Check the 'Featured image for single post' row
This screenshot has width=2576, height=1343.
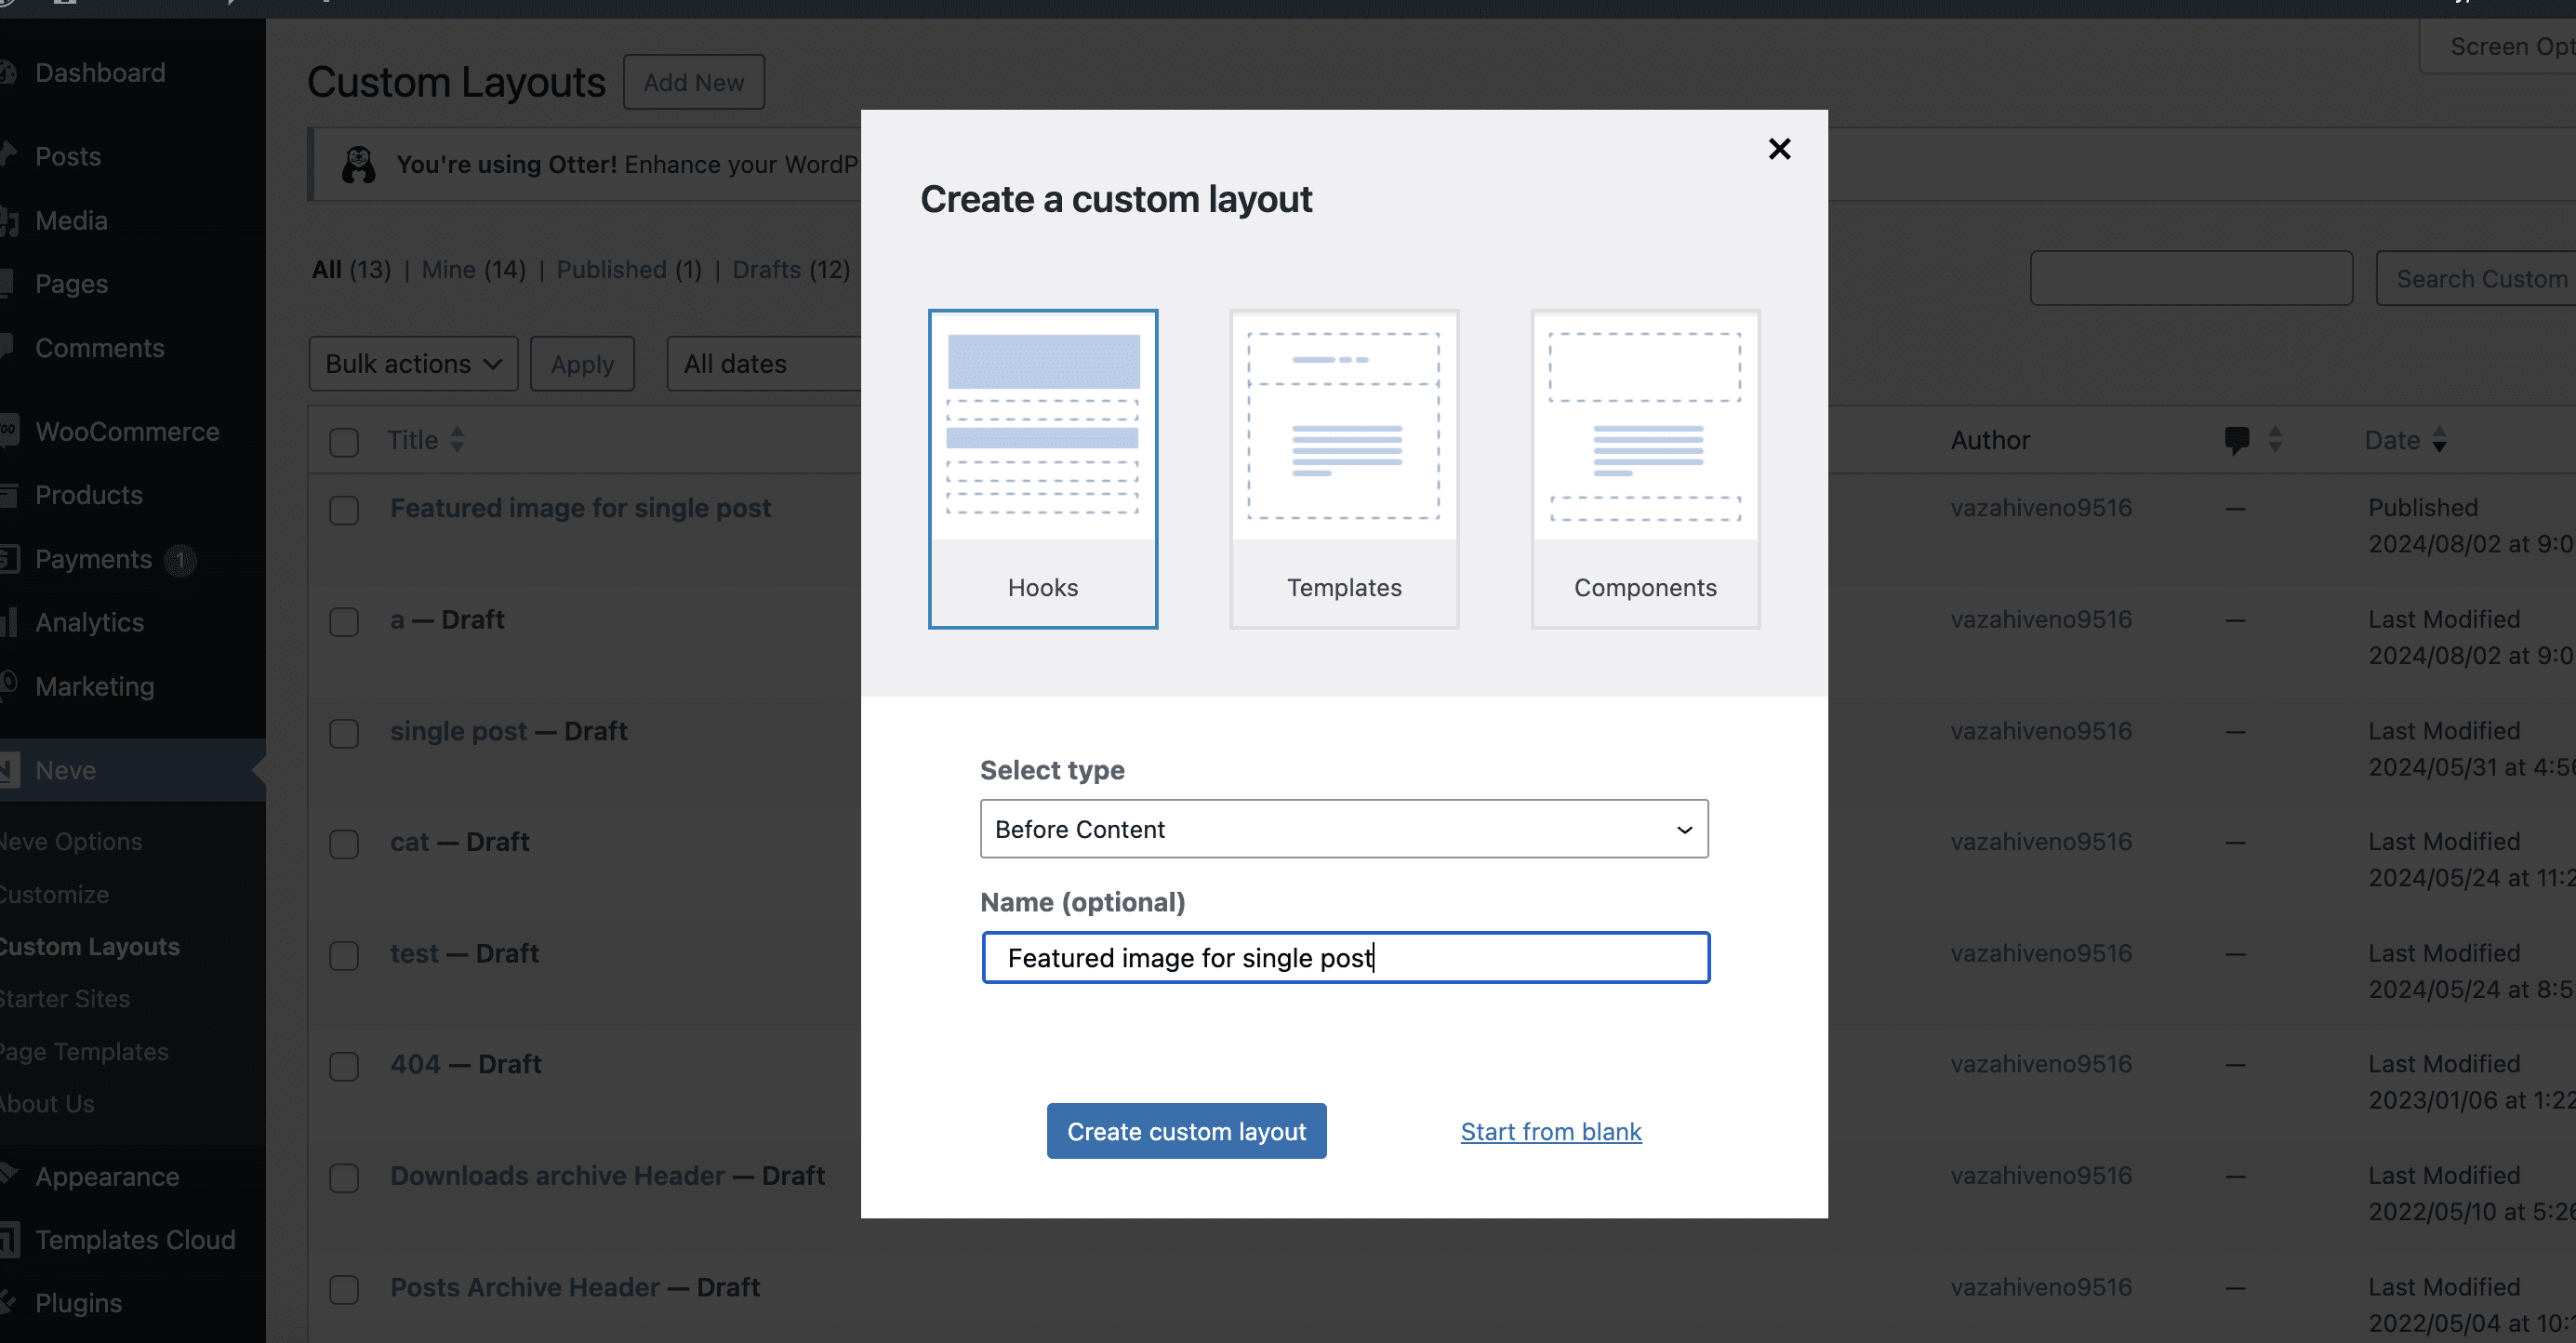pos(344,510)
